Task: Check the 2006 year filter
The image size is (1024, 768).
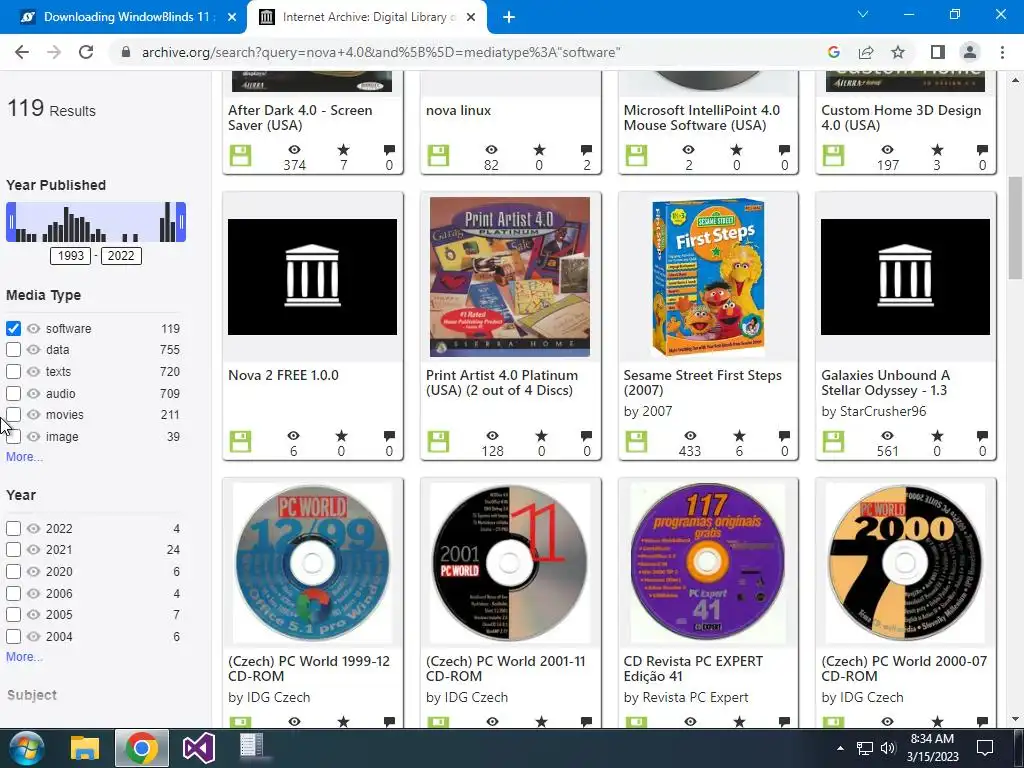Action: 13,594
